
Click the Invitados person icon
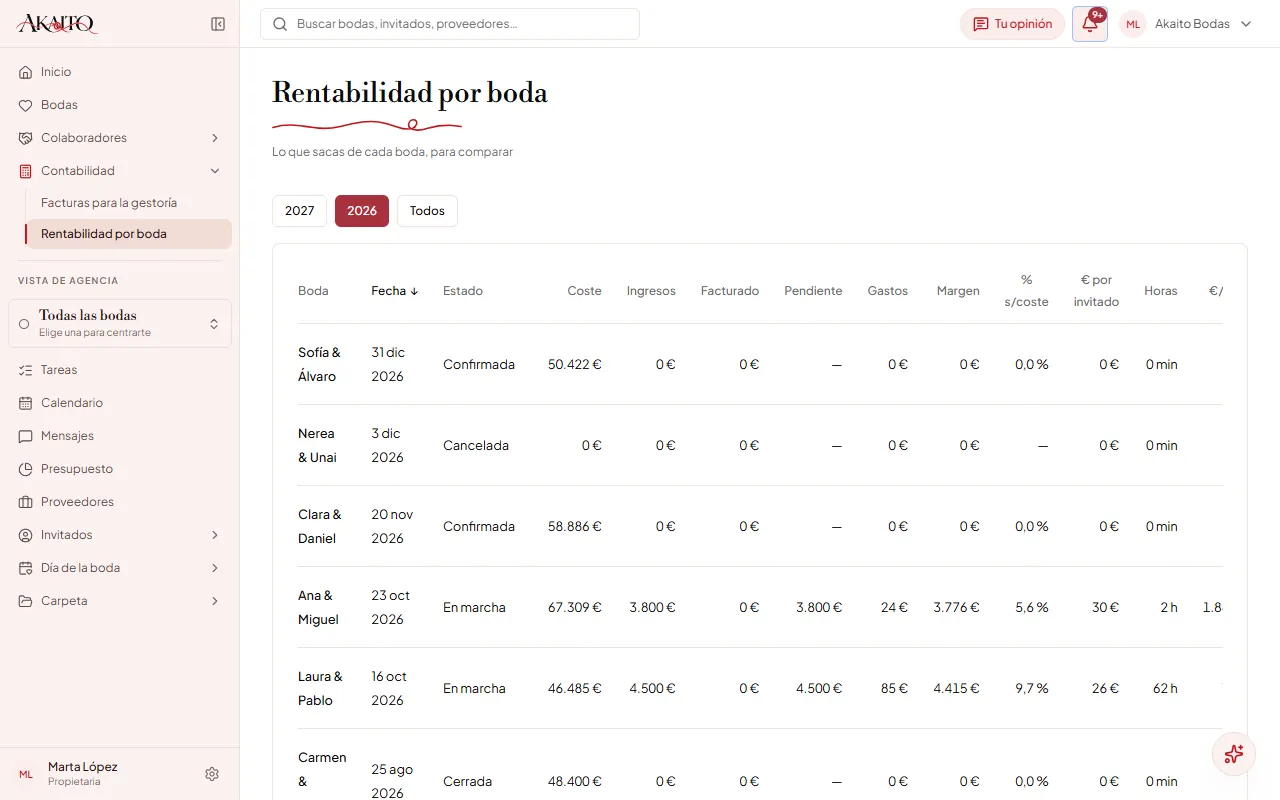click(x=26, y=535)
